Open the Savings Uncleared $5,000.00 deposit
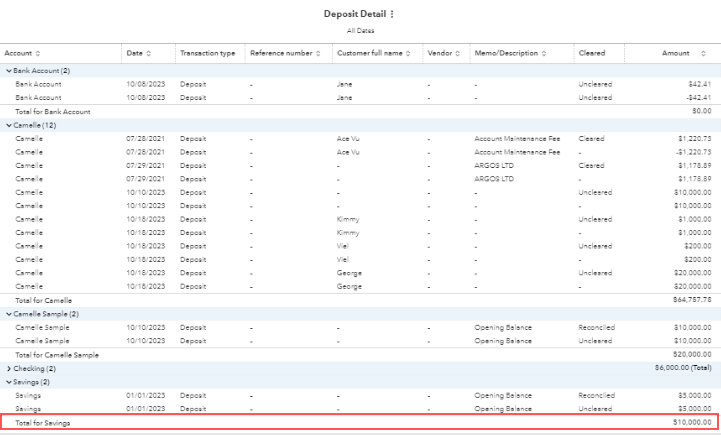 694,409
